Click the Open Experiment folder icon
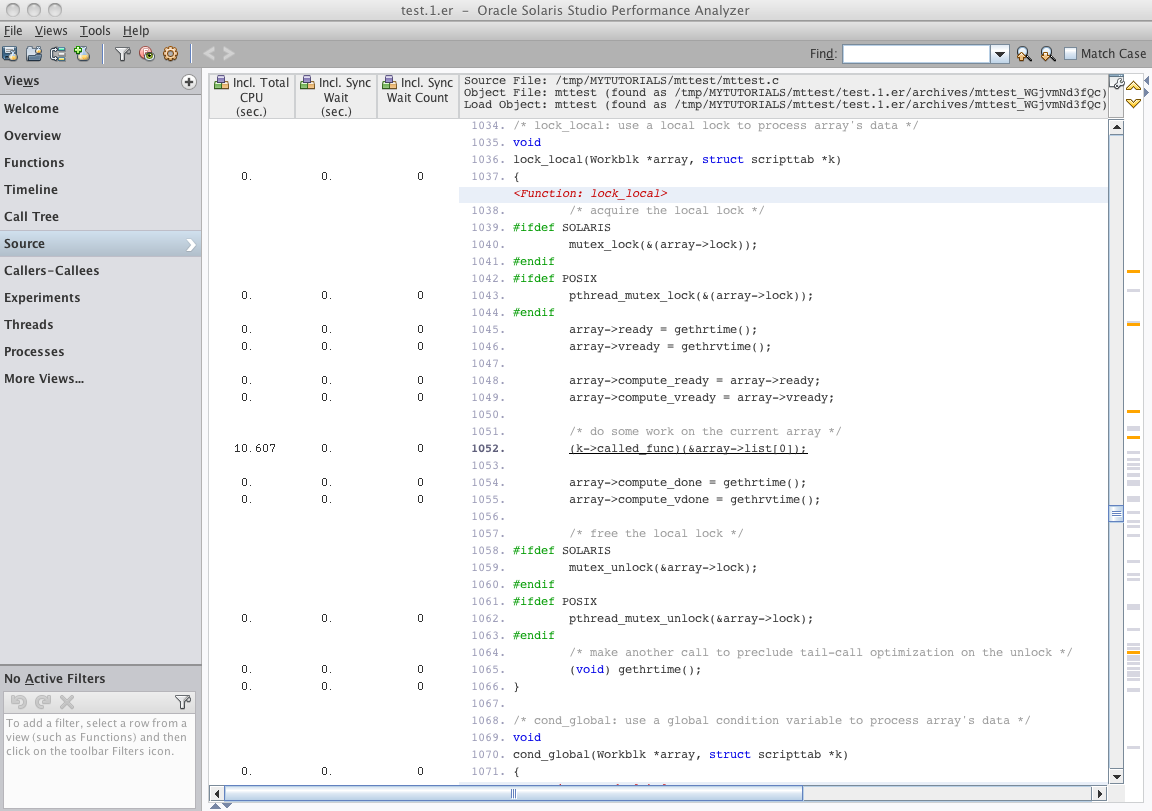The width and height of the screenshot is (1152, 811). 34,54
